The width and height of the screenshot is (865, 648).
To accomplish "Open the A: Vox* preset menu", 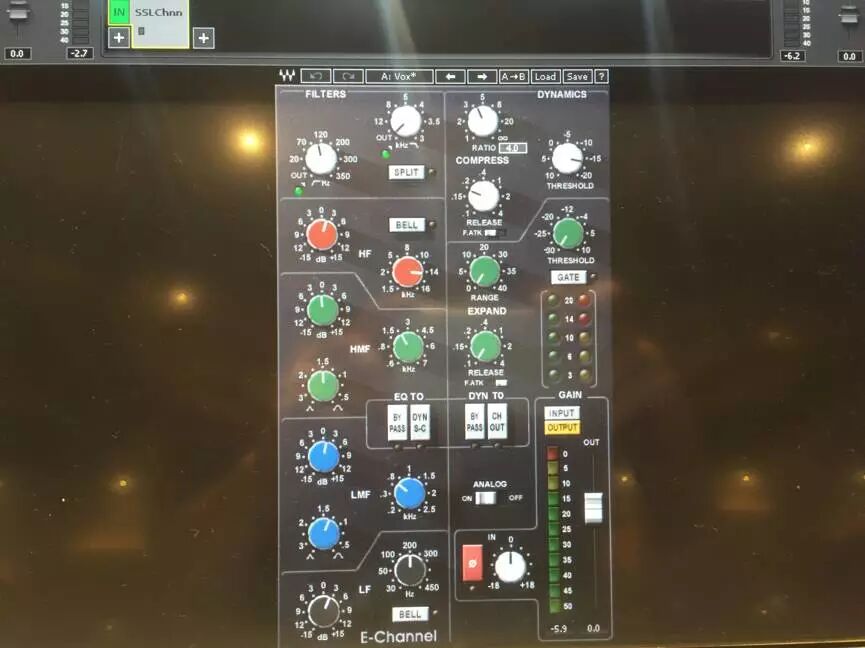I will click(399, 76).
